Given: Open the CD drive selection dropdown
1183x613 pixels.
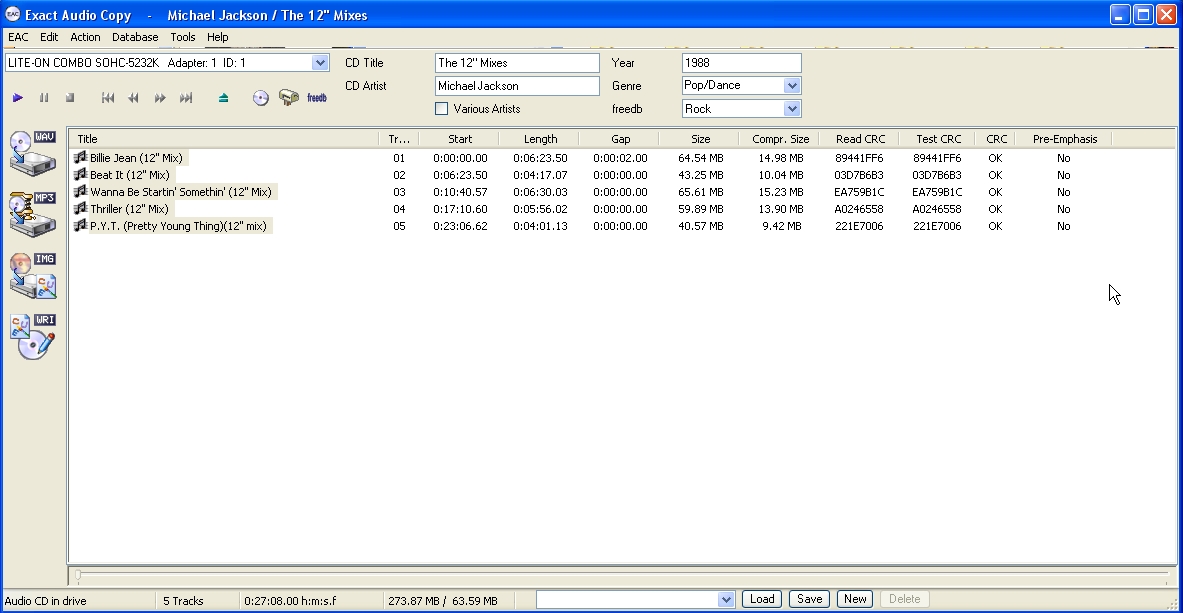Looking at the screenshot, I should pos(320,63).
